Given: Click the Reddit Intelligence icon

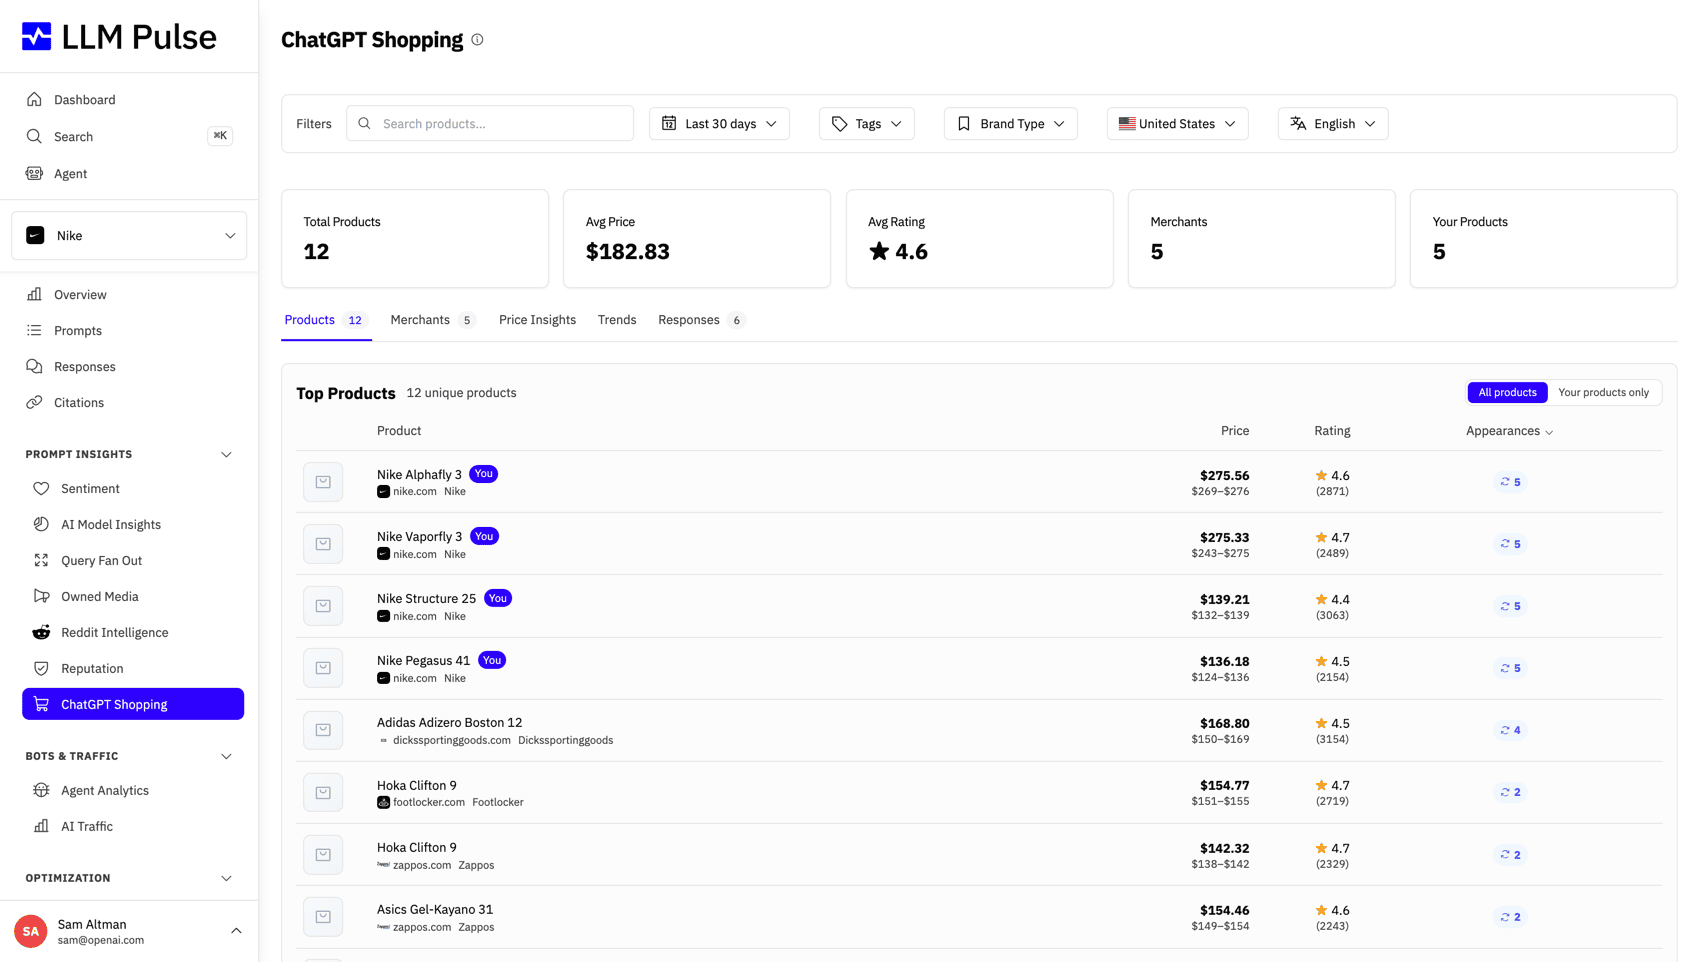Looking at the screenshot, I should 41,632.
